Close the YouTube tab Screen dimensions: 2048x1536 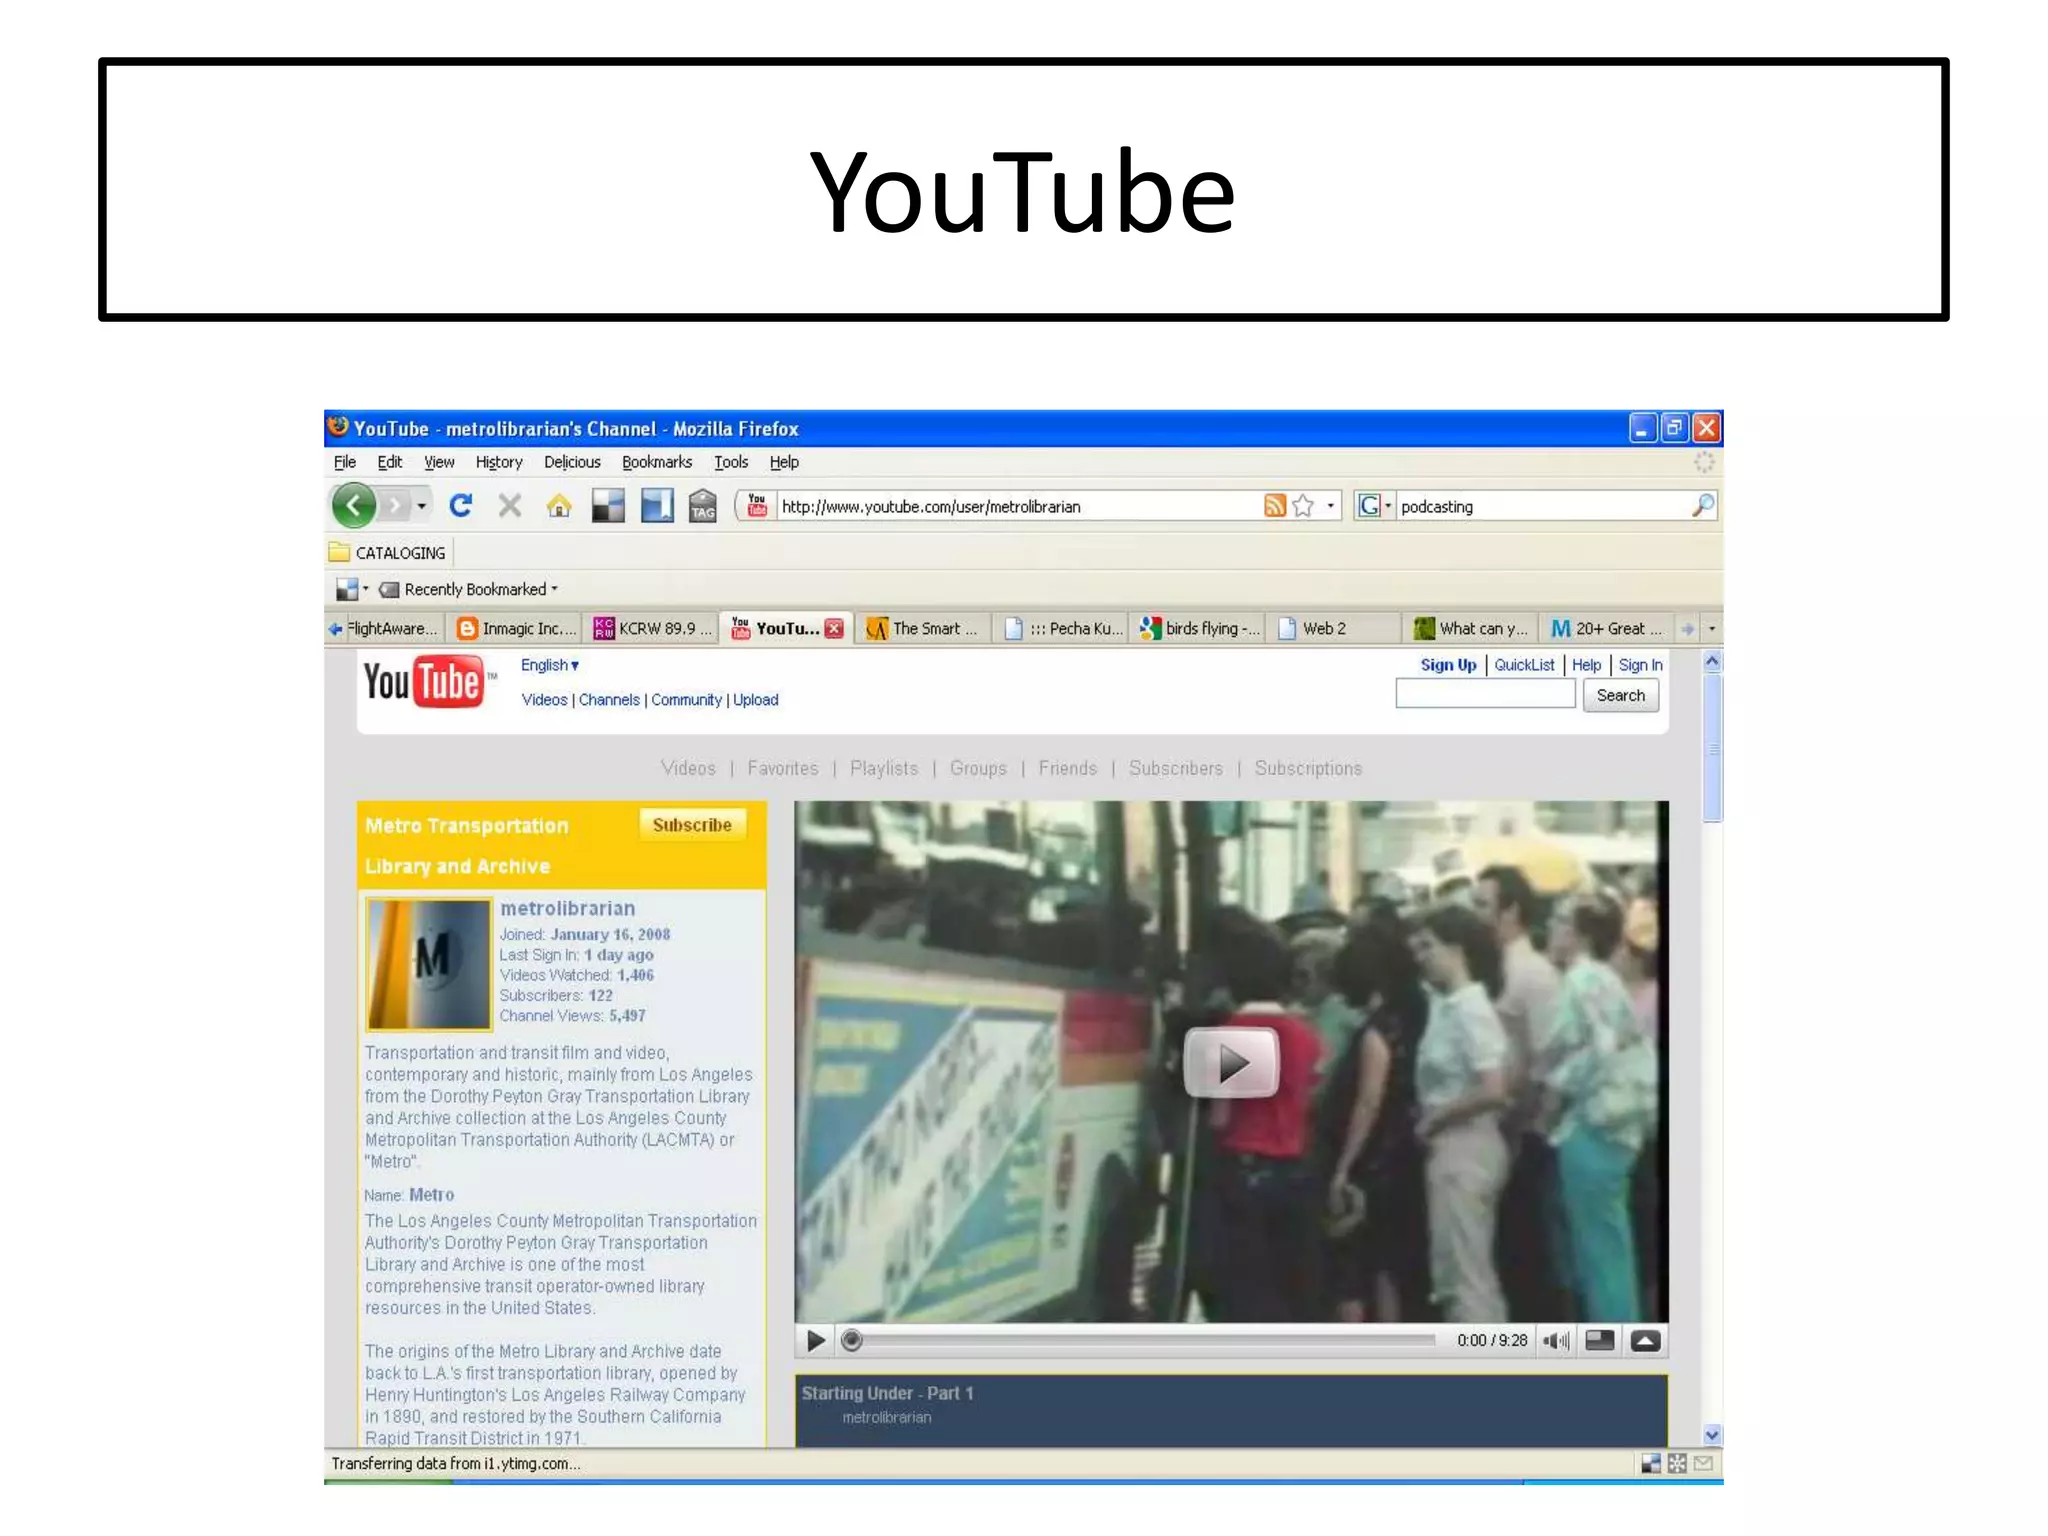834,628
